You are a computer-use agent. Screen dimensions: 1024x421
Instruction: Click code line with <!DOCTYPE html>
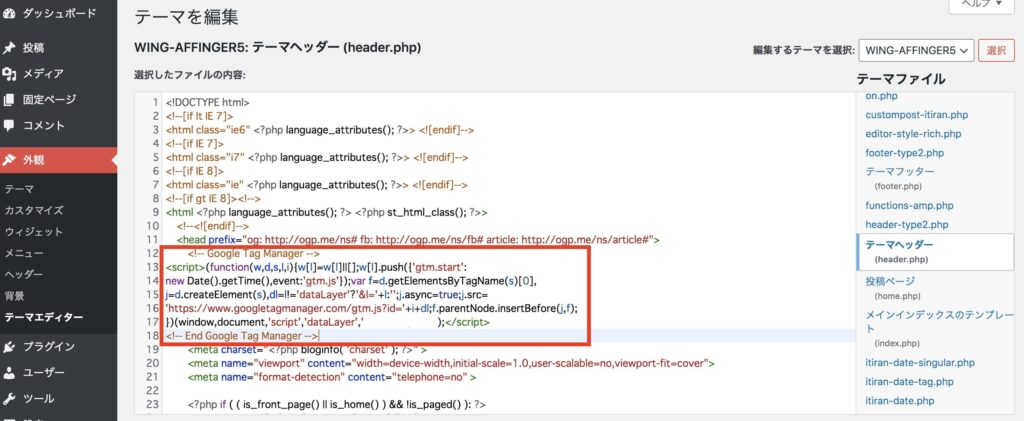[x=208, y=102]
